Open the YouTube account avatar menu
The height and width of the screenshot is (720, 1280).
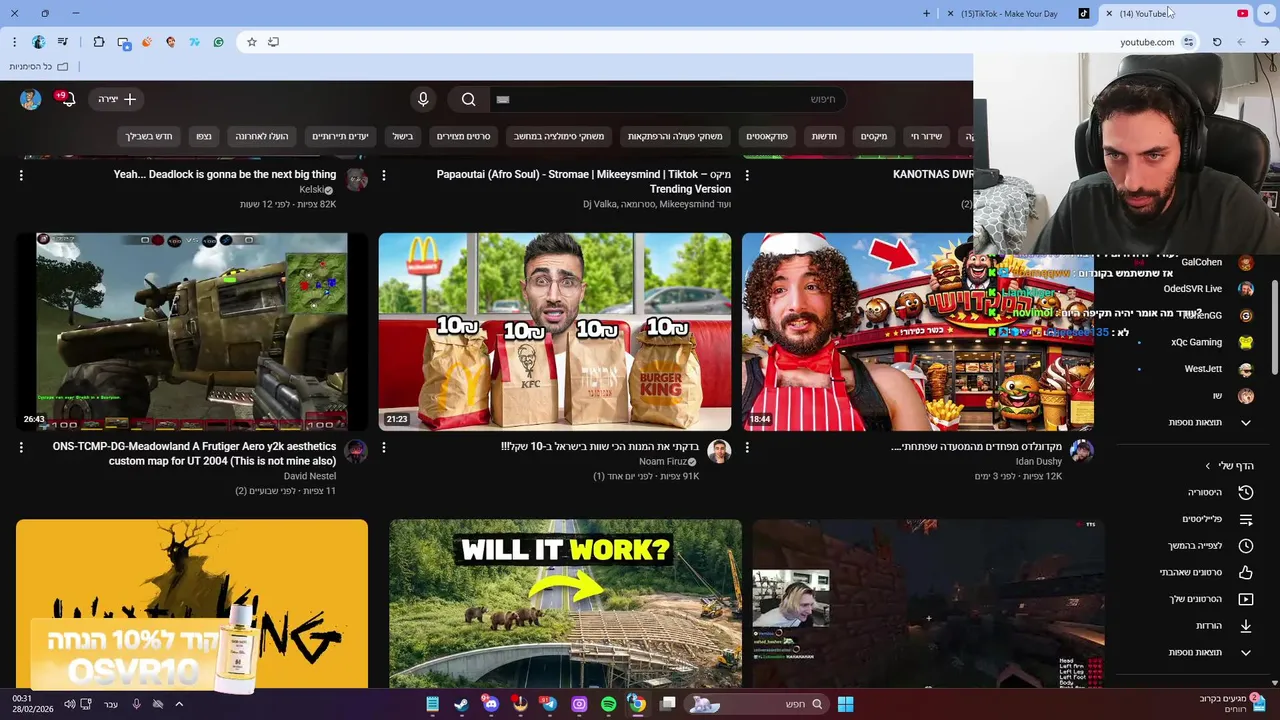(31, 99)
